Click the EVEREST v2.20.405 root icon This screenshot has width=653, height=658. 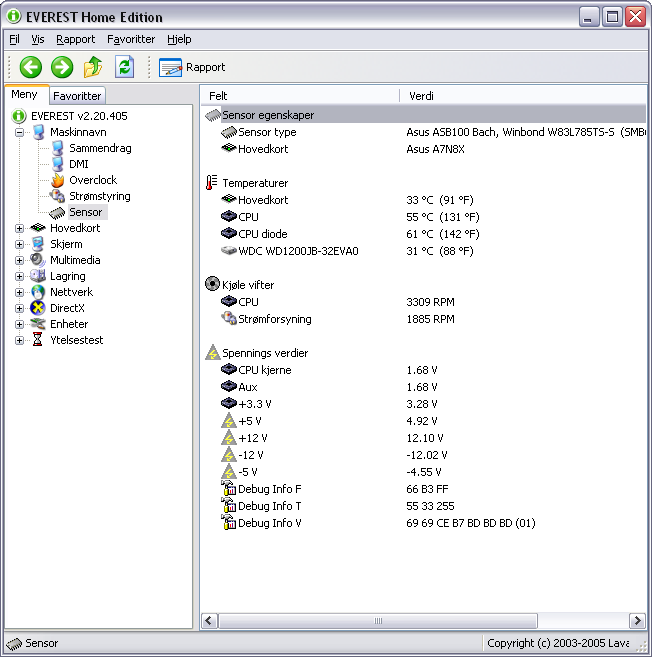[x=19, y=116]
